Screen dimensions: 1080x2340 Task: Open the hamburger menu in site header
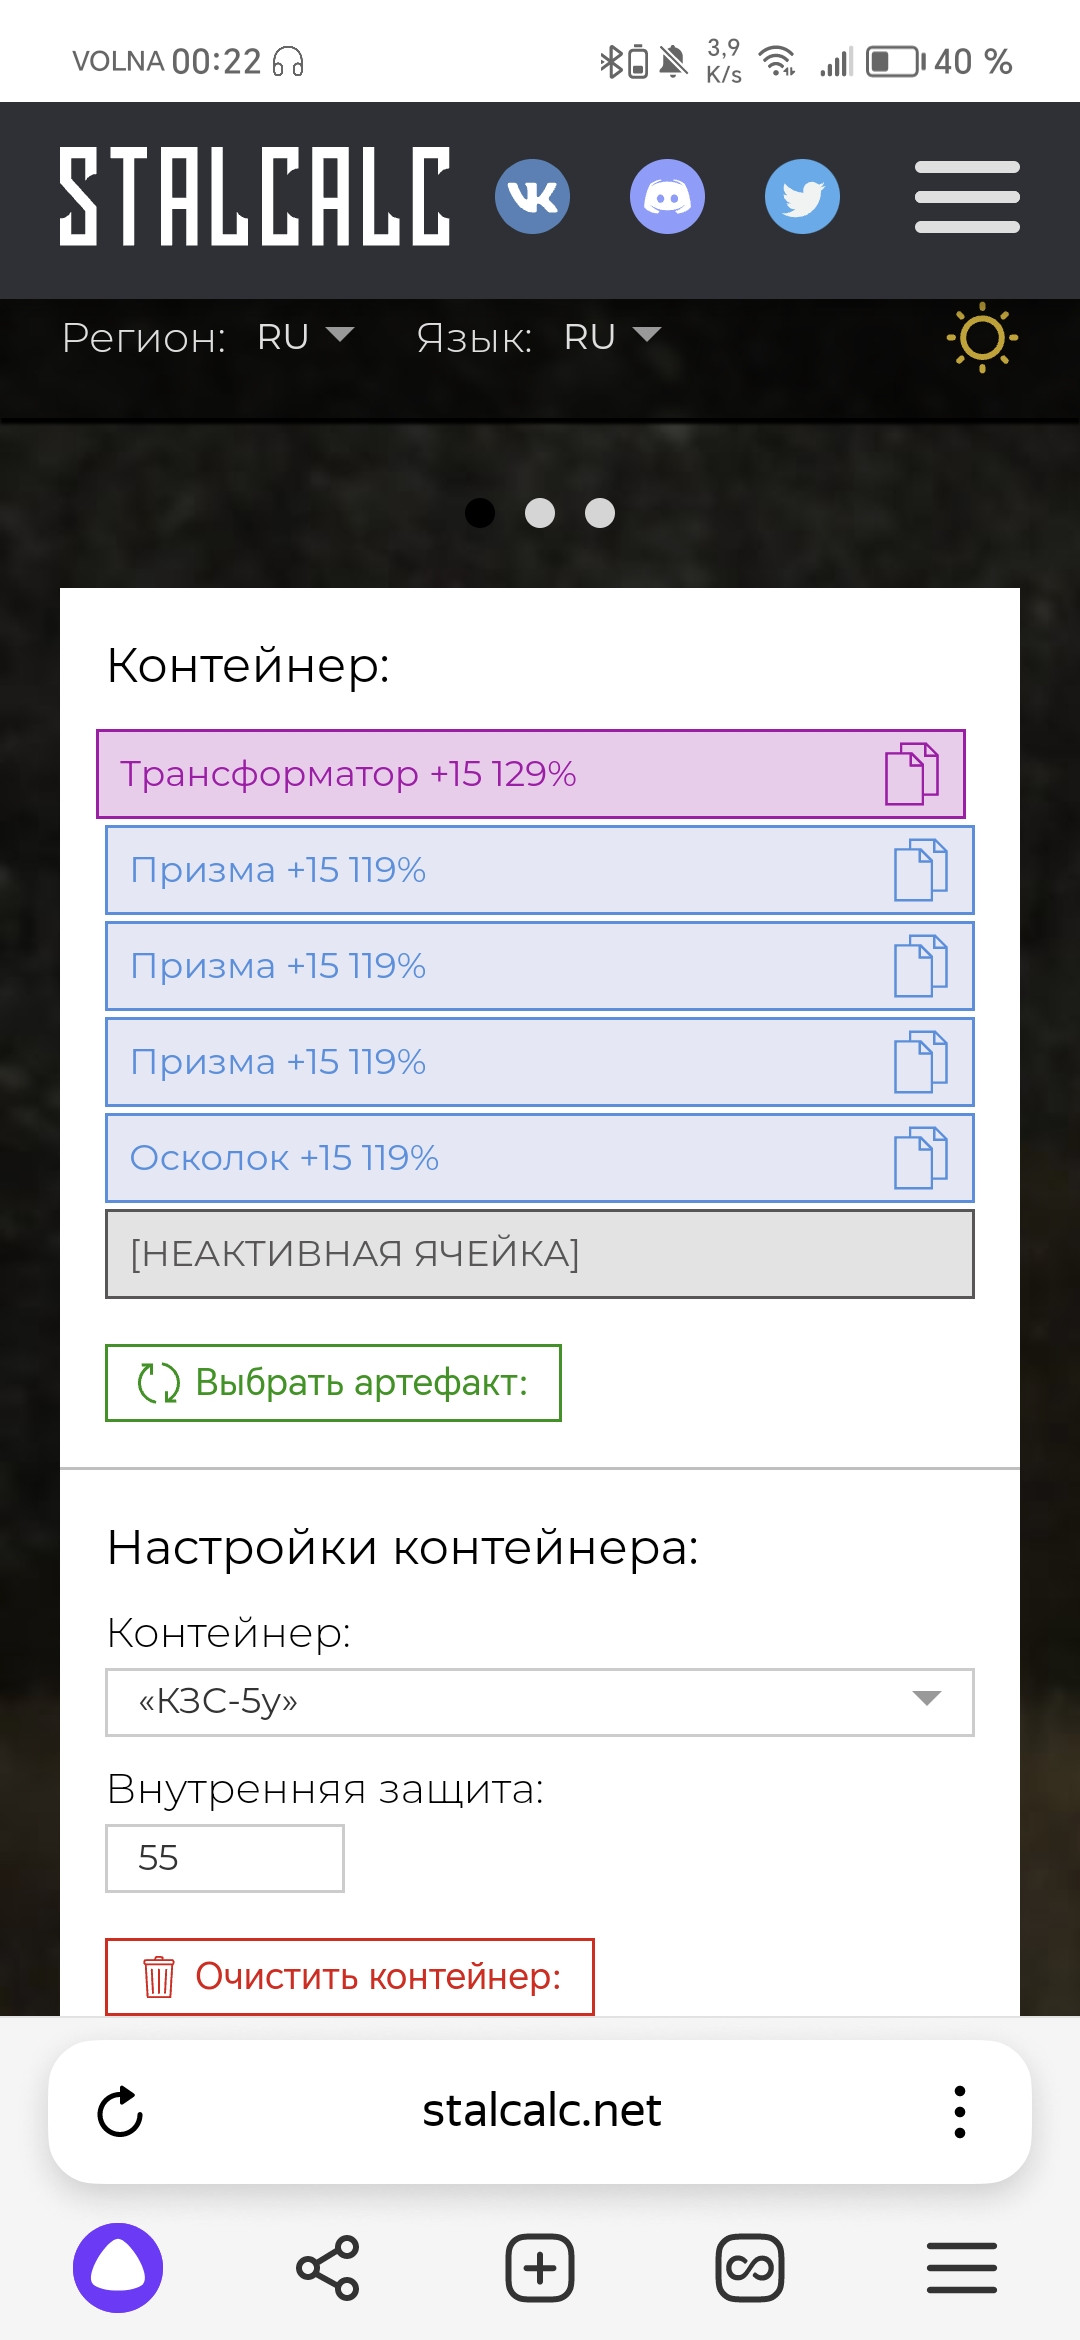(967, 197)
